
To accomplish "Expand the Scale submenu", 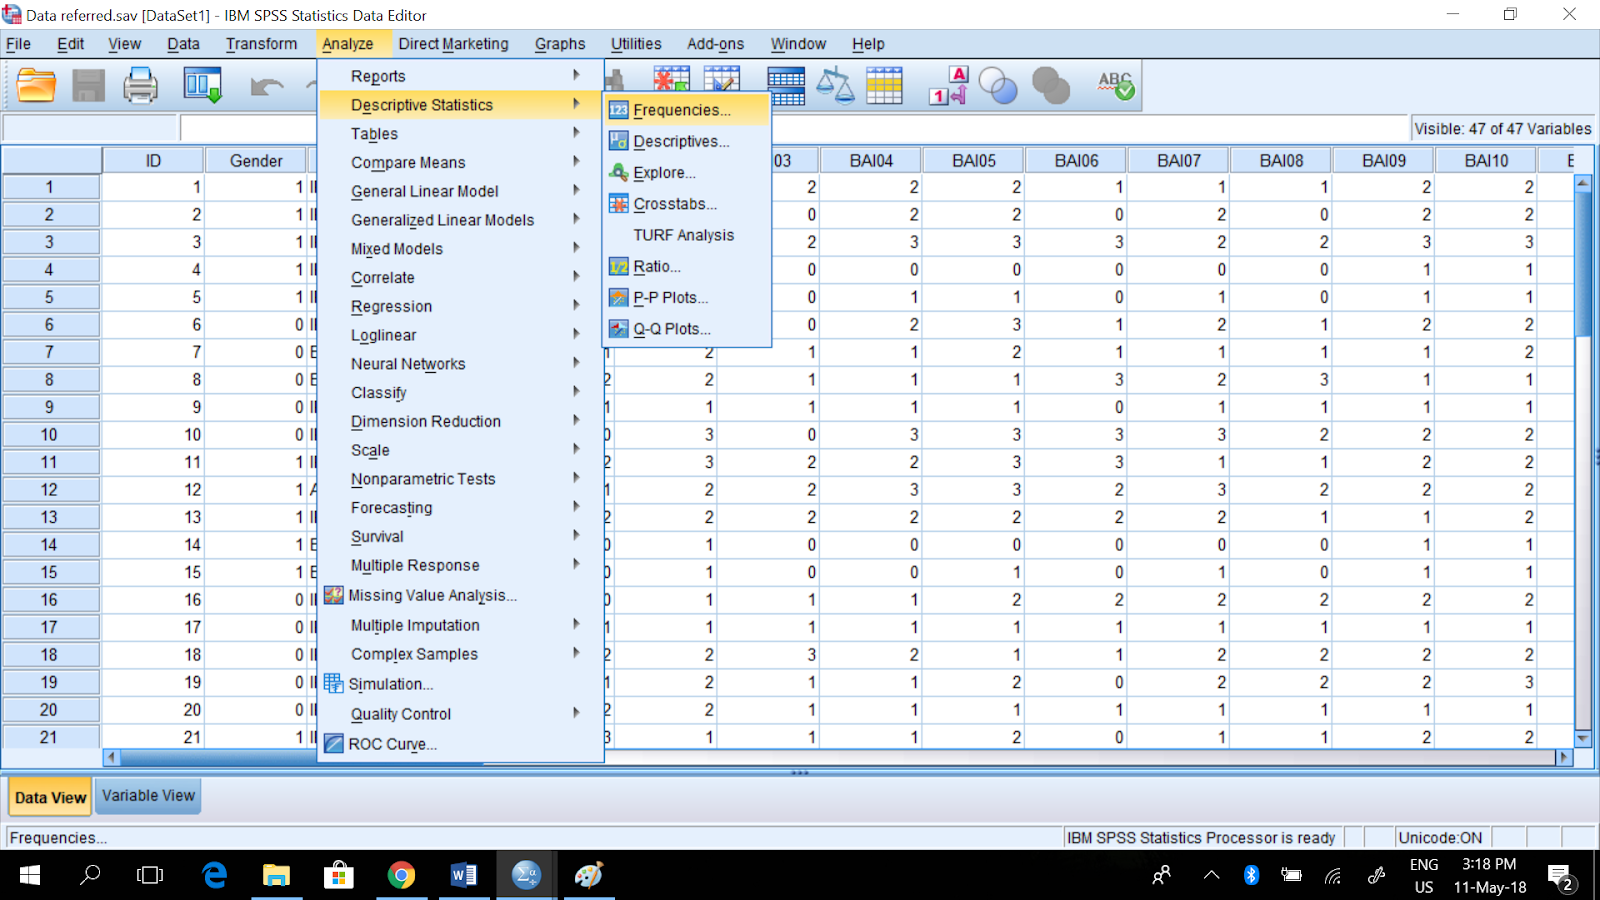I will click(x=461, y=450).
